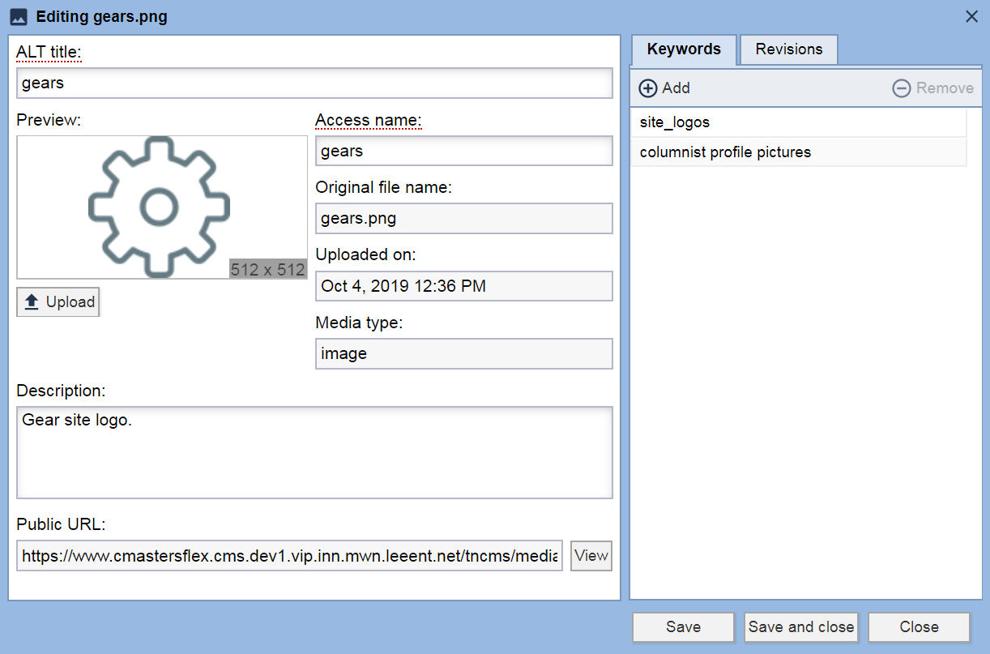The width and height of the screenshot is (990, 654).
Task: Click the Remove keyword minus icon
Action: [901, 88]
